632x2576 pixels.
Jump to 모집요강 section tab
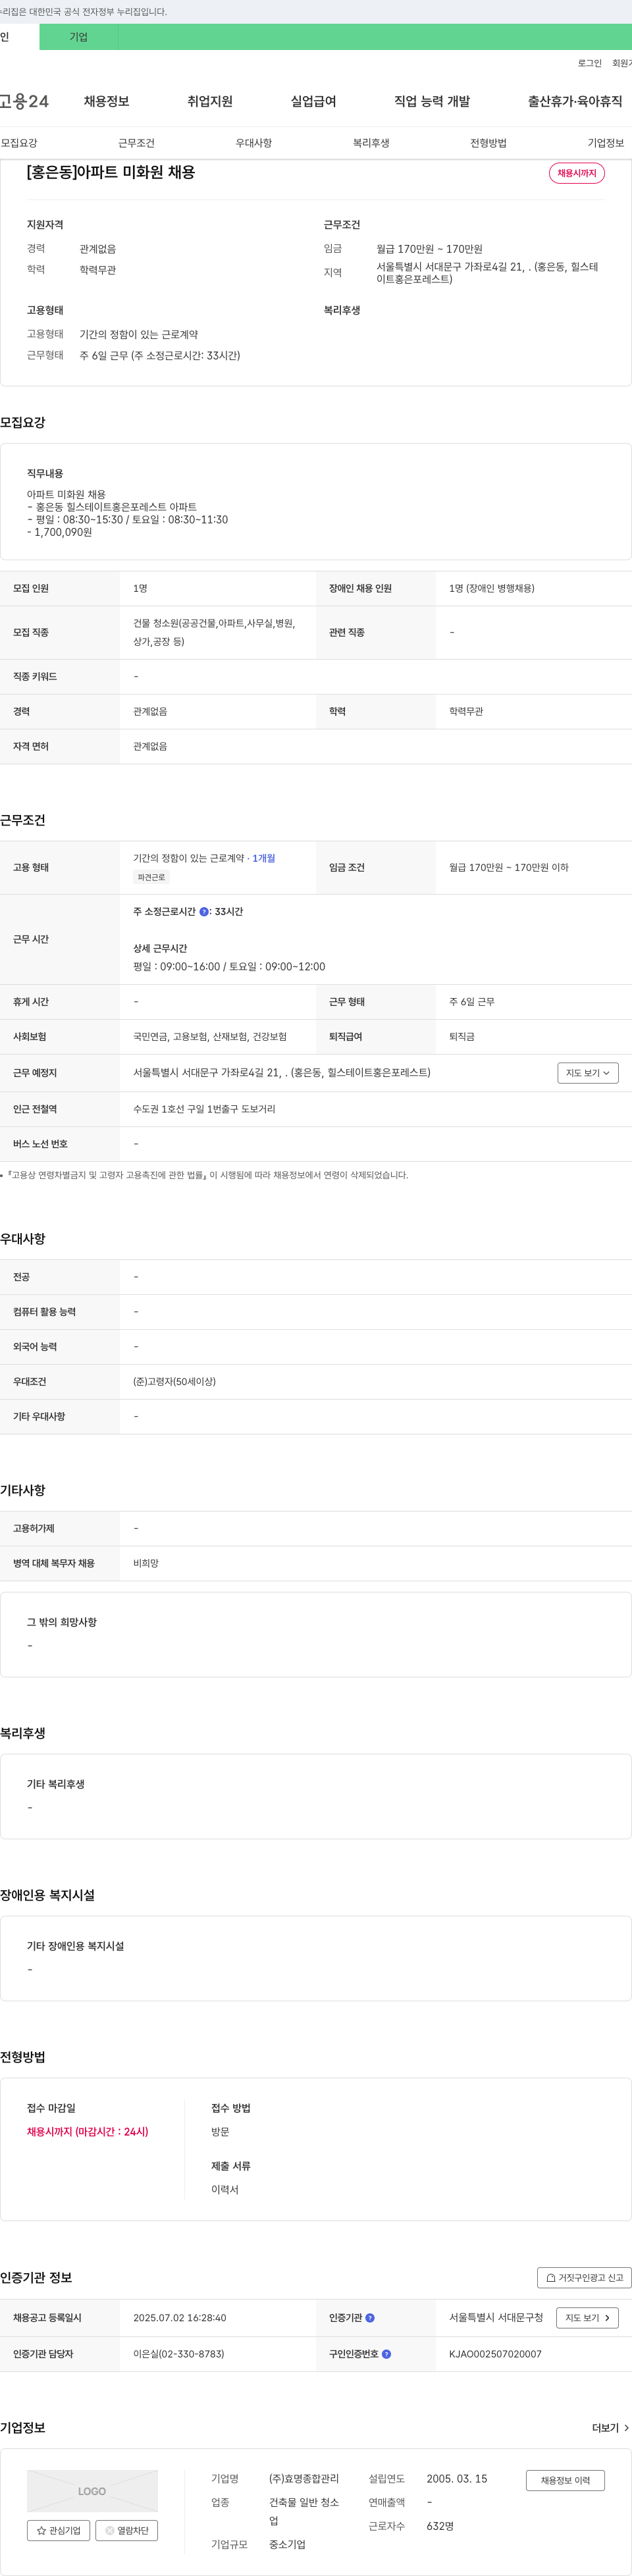point(19,143)
